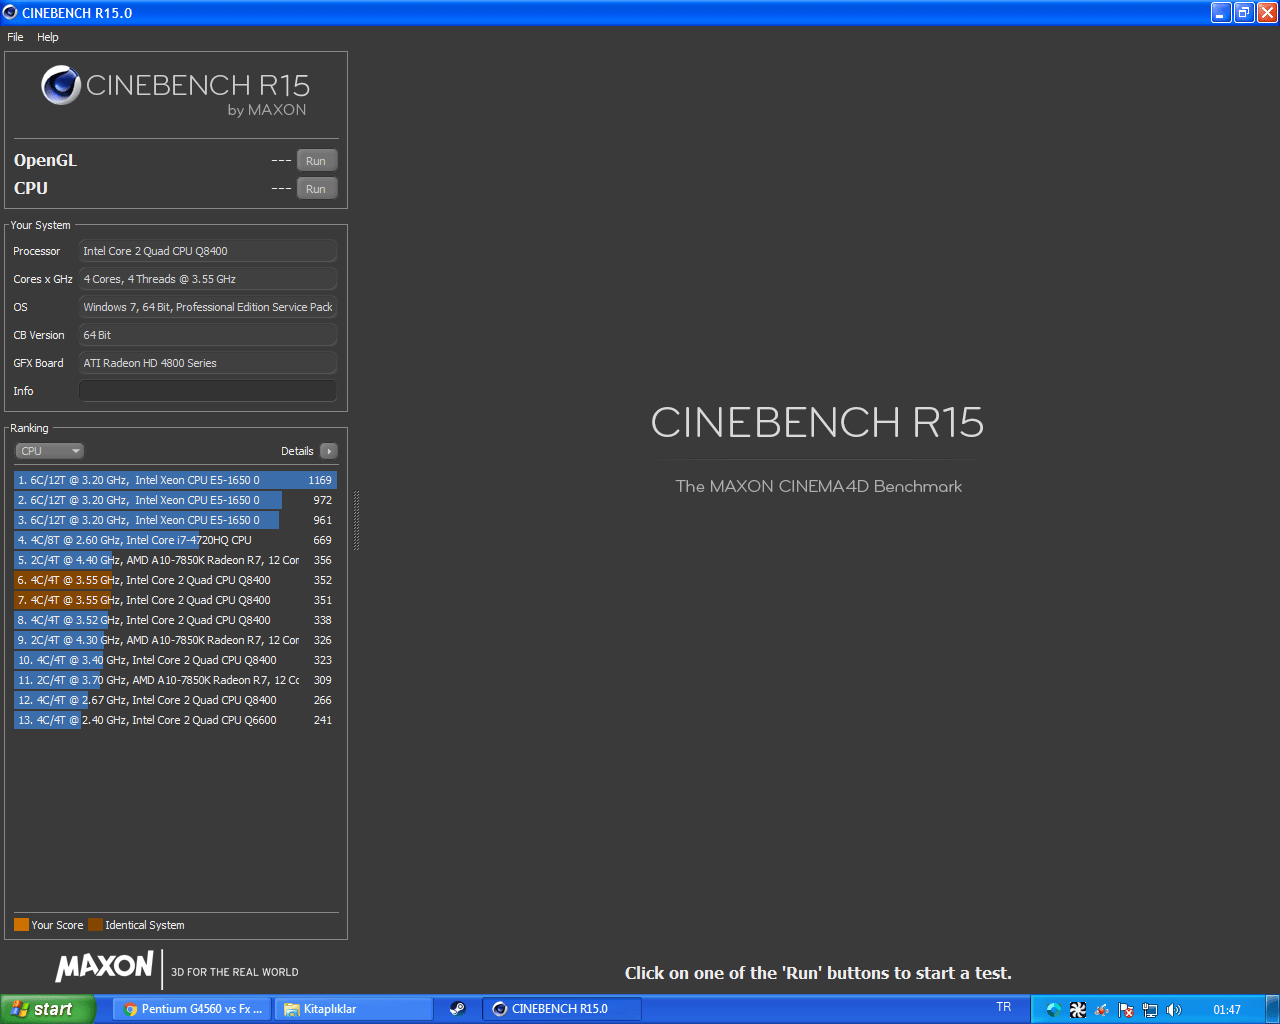Screen dimensions: 1280x1024
Task: Click the title bar Cinebench app icon
Action: (10, 13)
